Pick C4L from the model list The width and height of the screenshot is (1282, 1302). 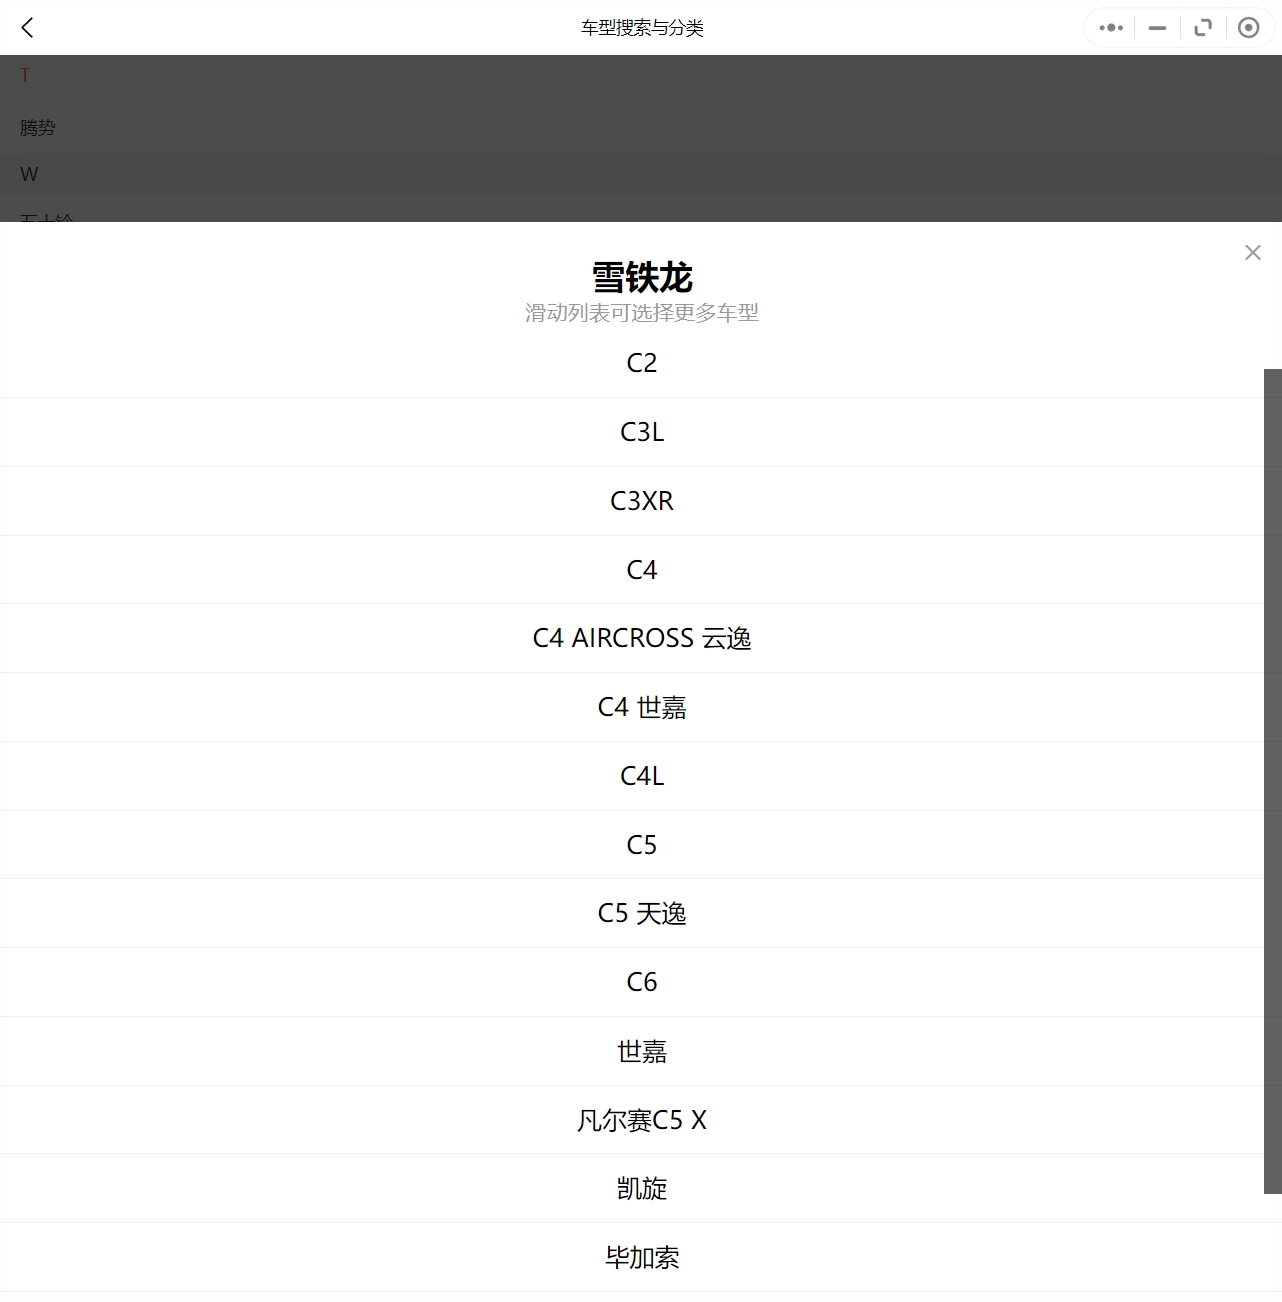(x=641, y=776)
